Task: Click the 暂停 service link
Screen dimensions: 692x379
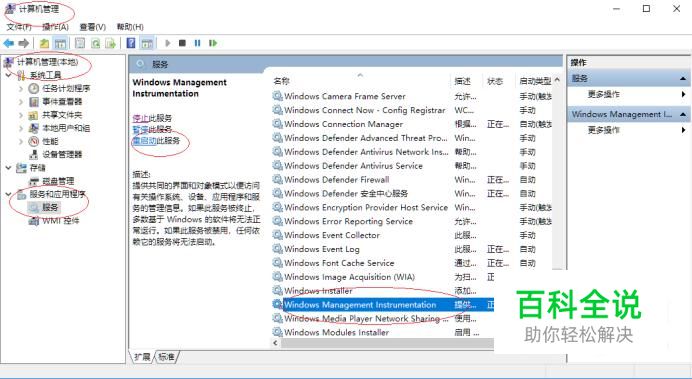Action: [140, 129]
